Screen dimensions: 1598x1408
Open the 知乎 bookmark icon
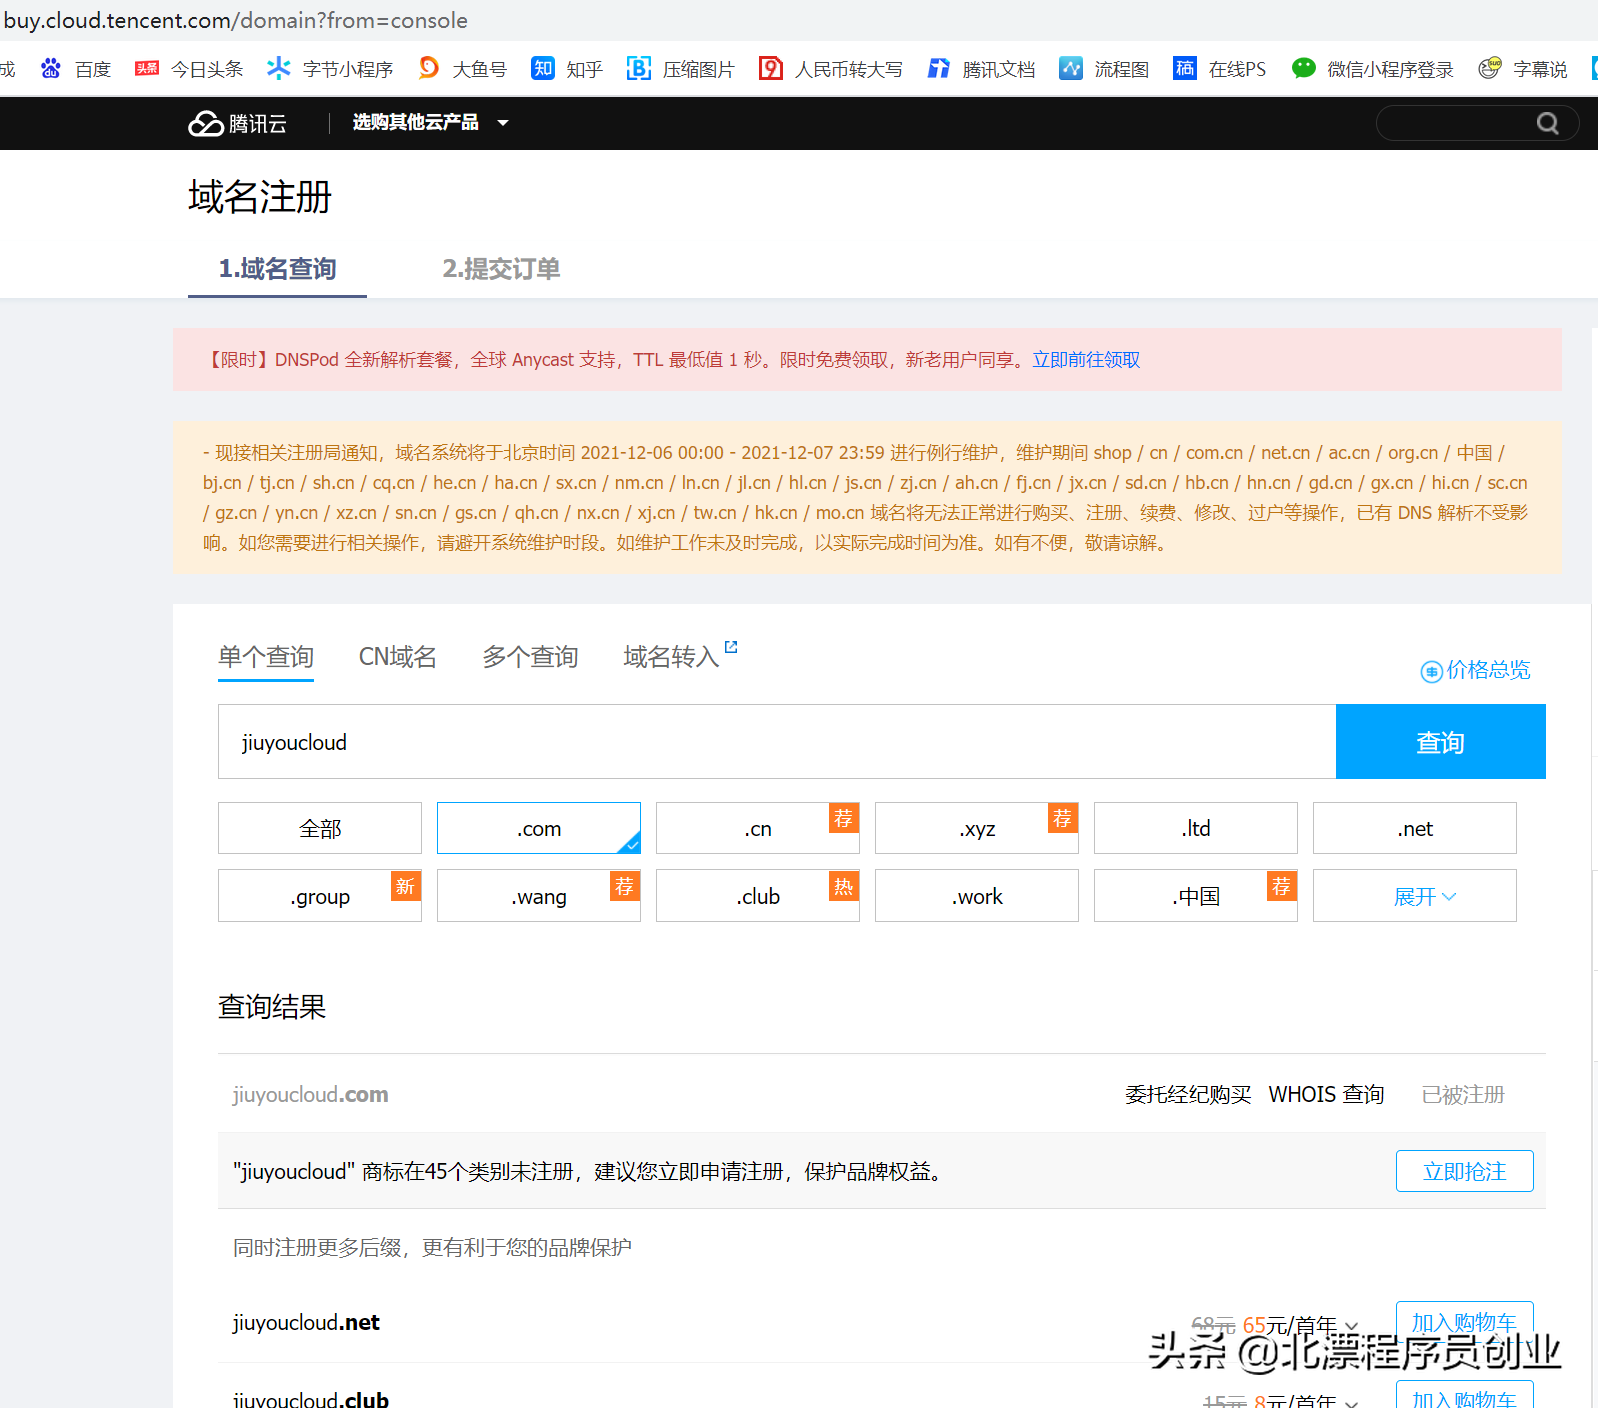click(543, 68)
